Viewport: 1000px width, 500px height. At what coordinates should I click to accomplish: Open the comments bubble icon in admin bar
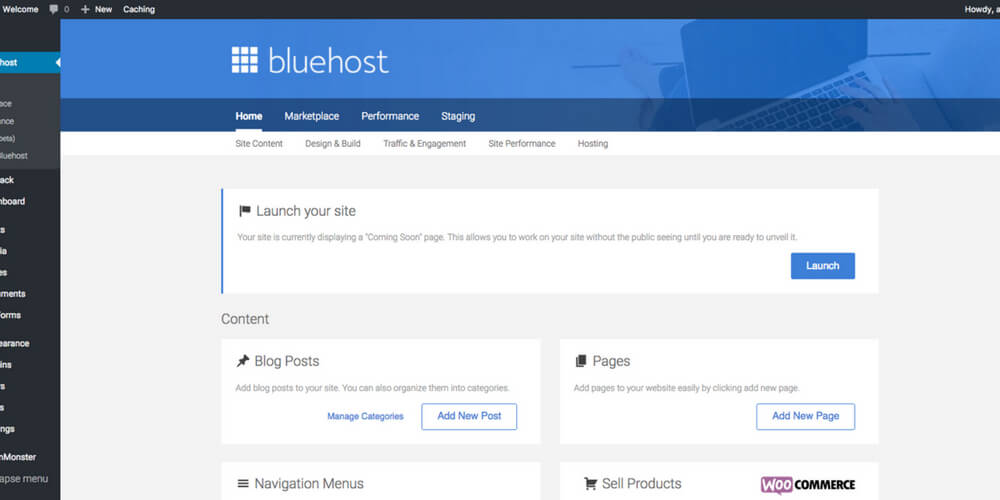(x=54, y=9)
